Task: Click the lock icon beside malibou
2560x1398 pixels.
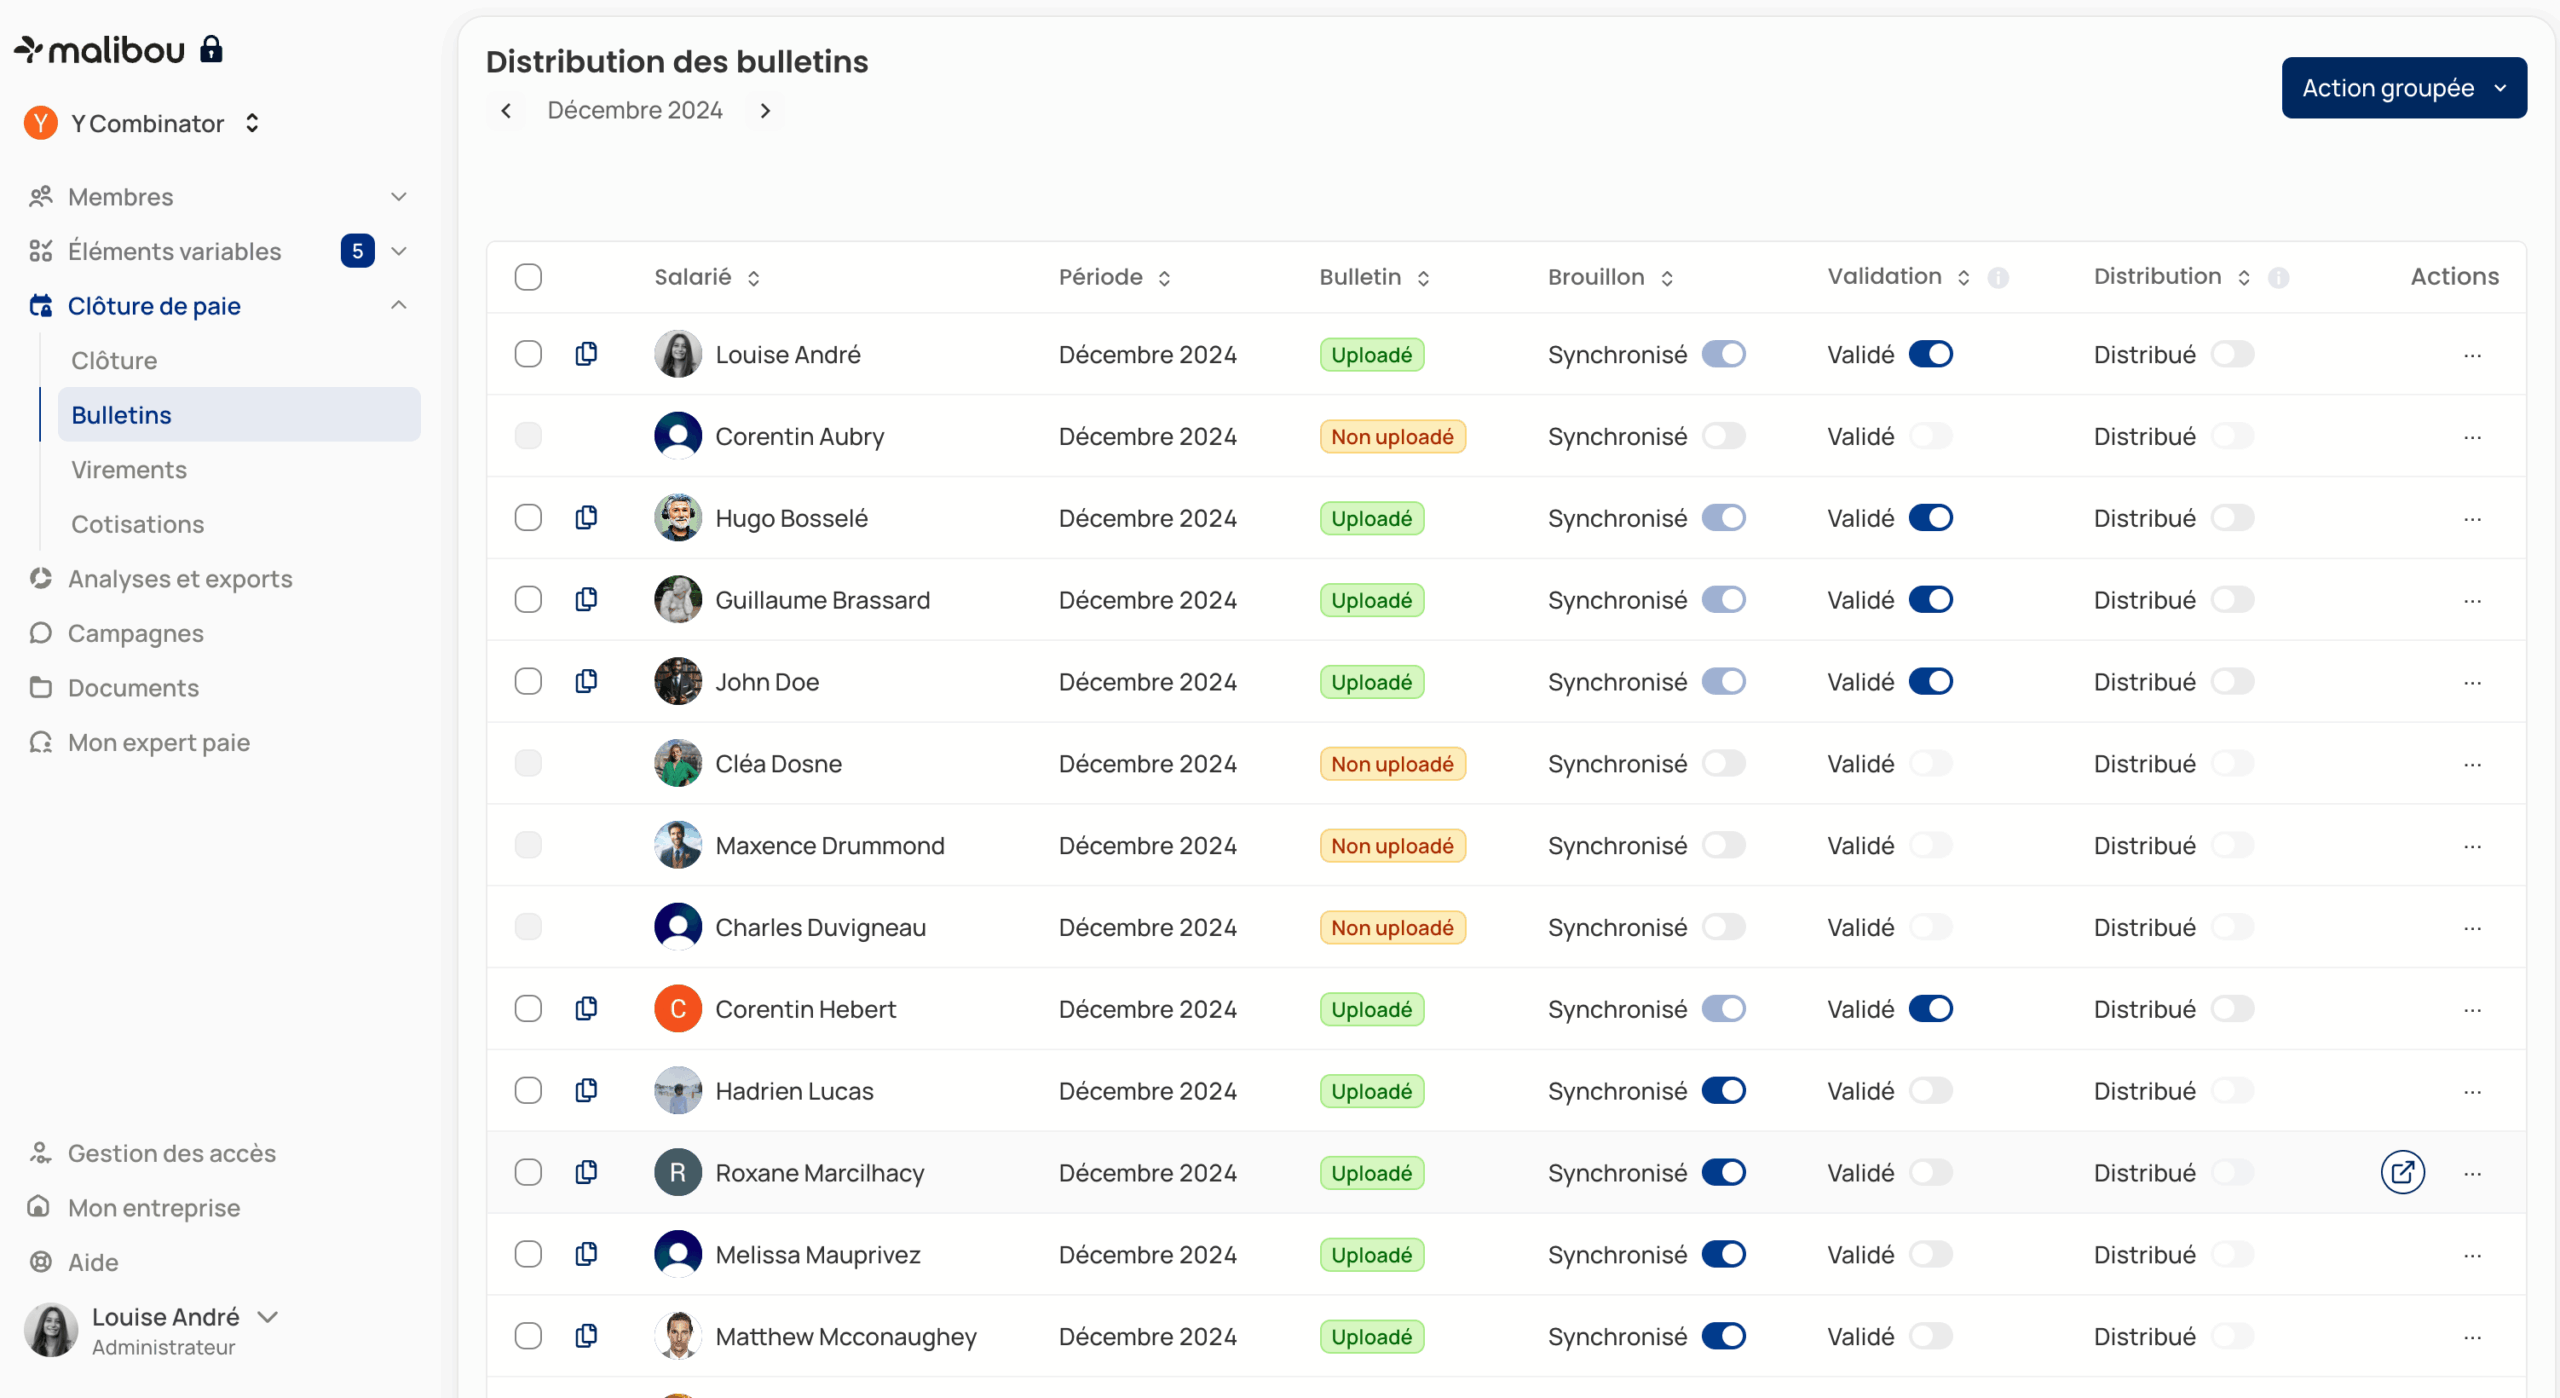Action: coord(211,49)
